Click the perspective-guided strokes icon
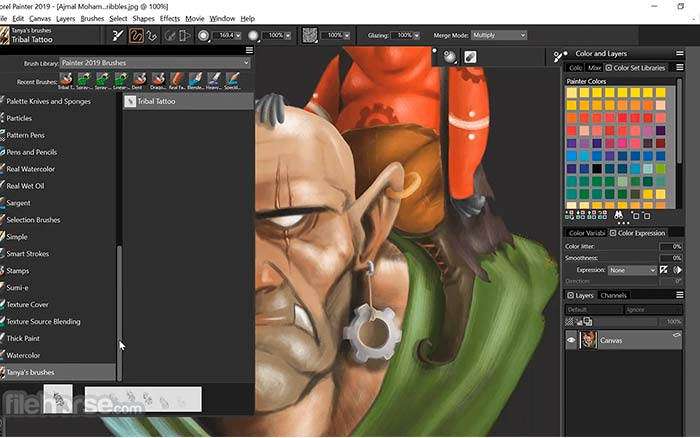Screen dimensions: 700x438 184,35
